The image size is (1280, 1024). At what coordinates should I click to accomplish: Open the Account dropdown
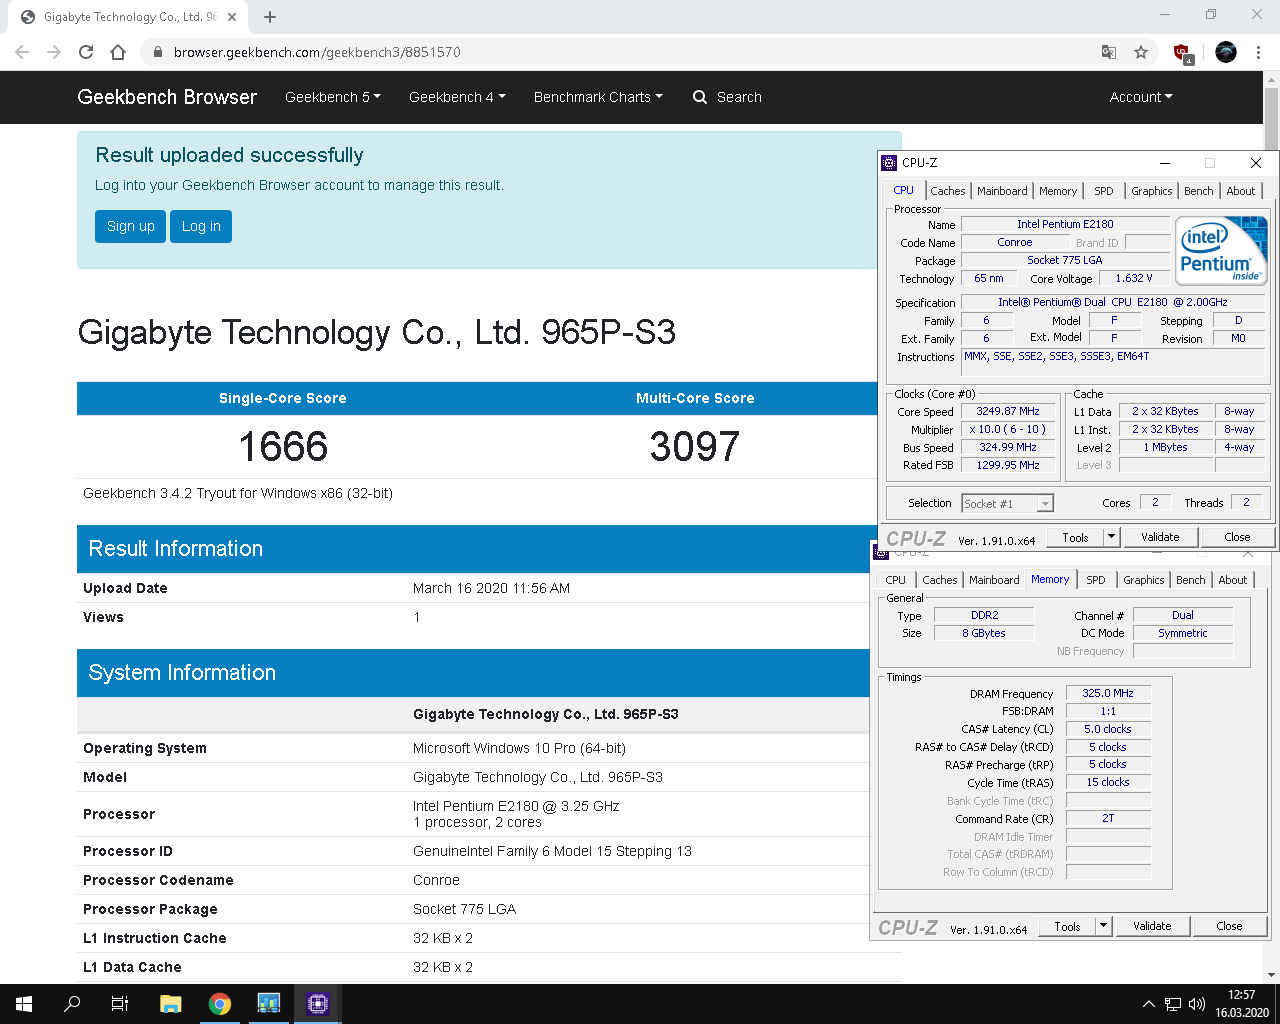click(1141, 97)
